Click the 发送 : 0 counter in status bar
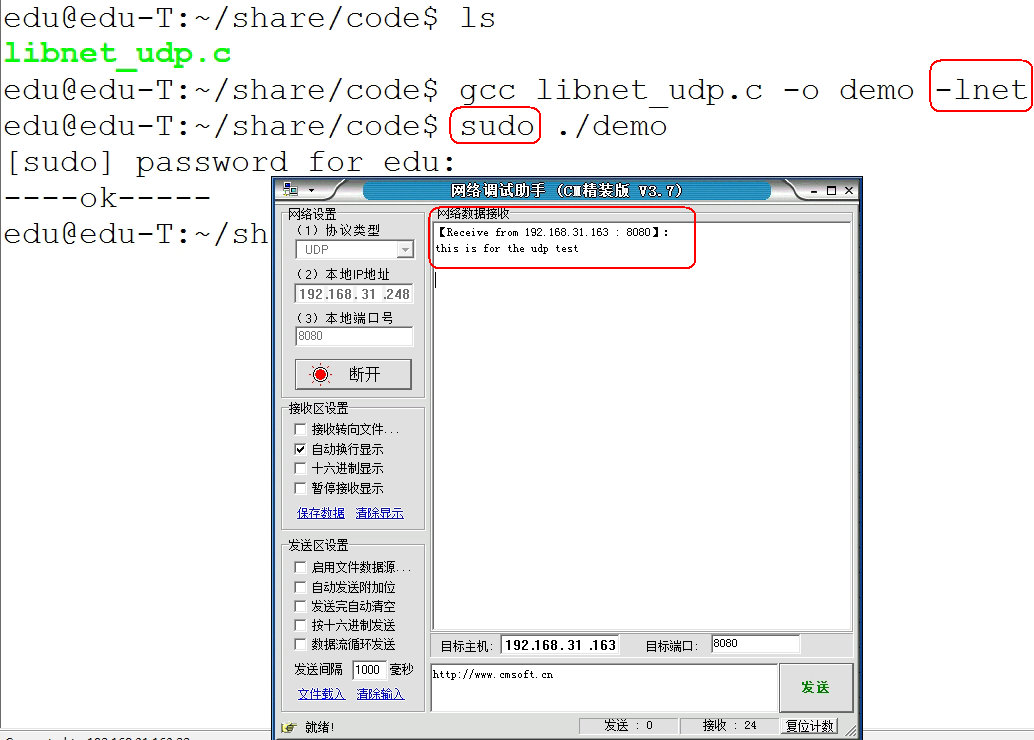1034x740 pixels. pyautogui.click(x=628, y=725)
